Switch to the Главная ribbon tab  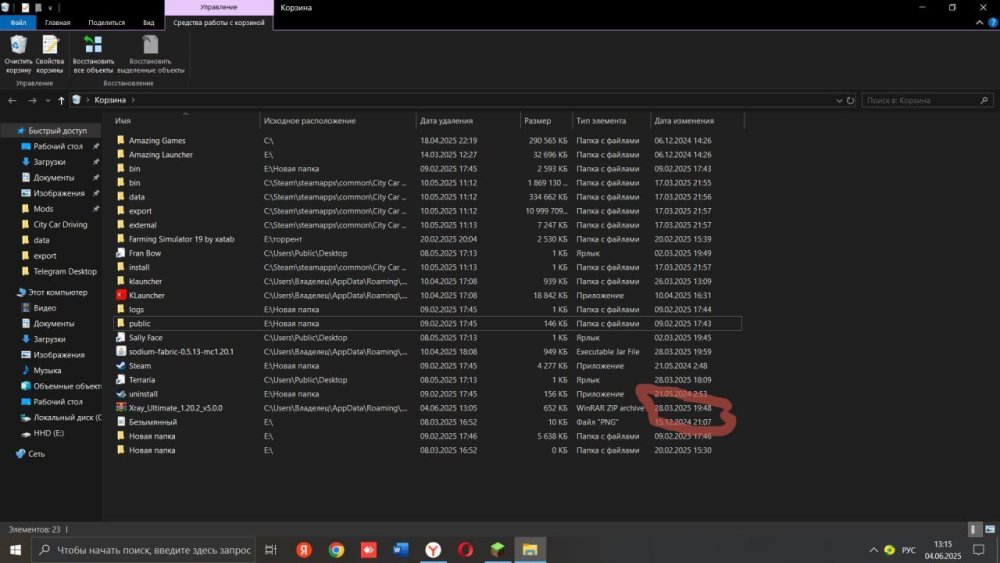57,22
